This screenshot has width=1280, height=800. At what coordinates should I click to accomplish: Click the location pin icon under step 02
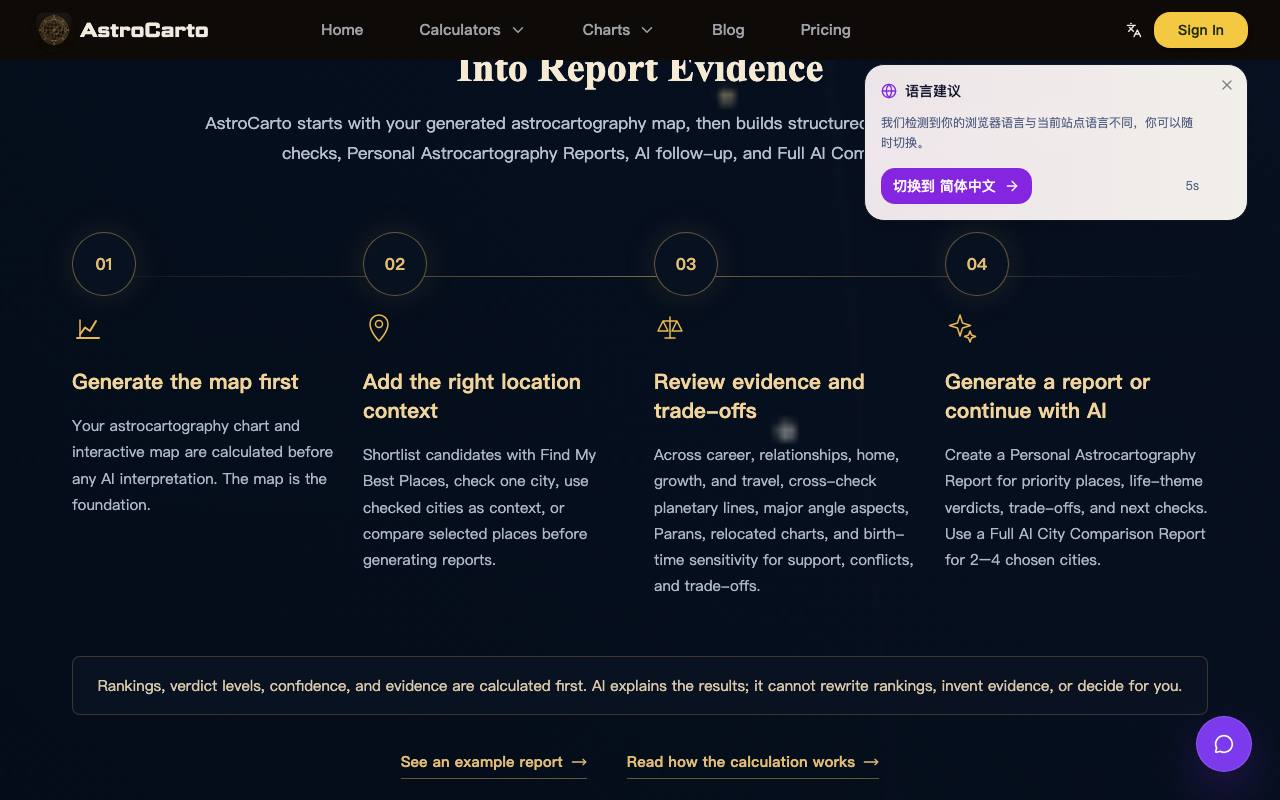click(379, 328)
